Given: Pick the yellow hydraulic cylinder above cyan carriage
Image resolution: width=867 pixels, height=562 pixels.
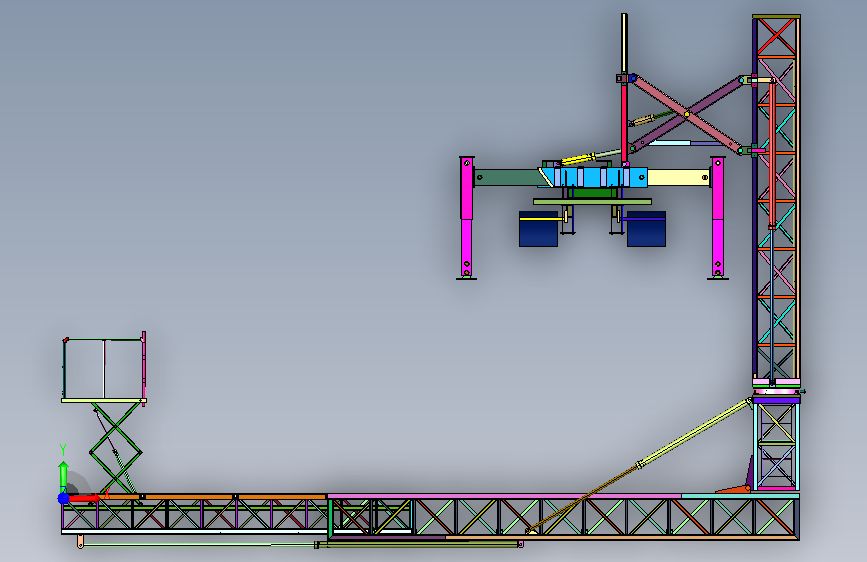Looking at the screenshot, I should (578, 159).
